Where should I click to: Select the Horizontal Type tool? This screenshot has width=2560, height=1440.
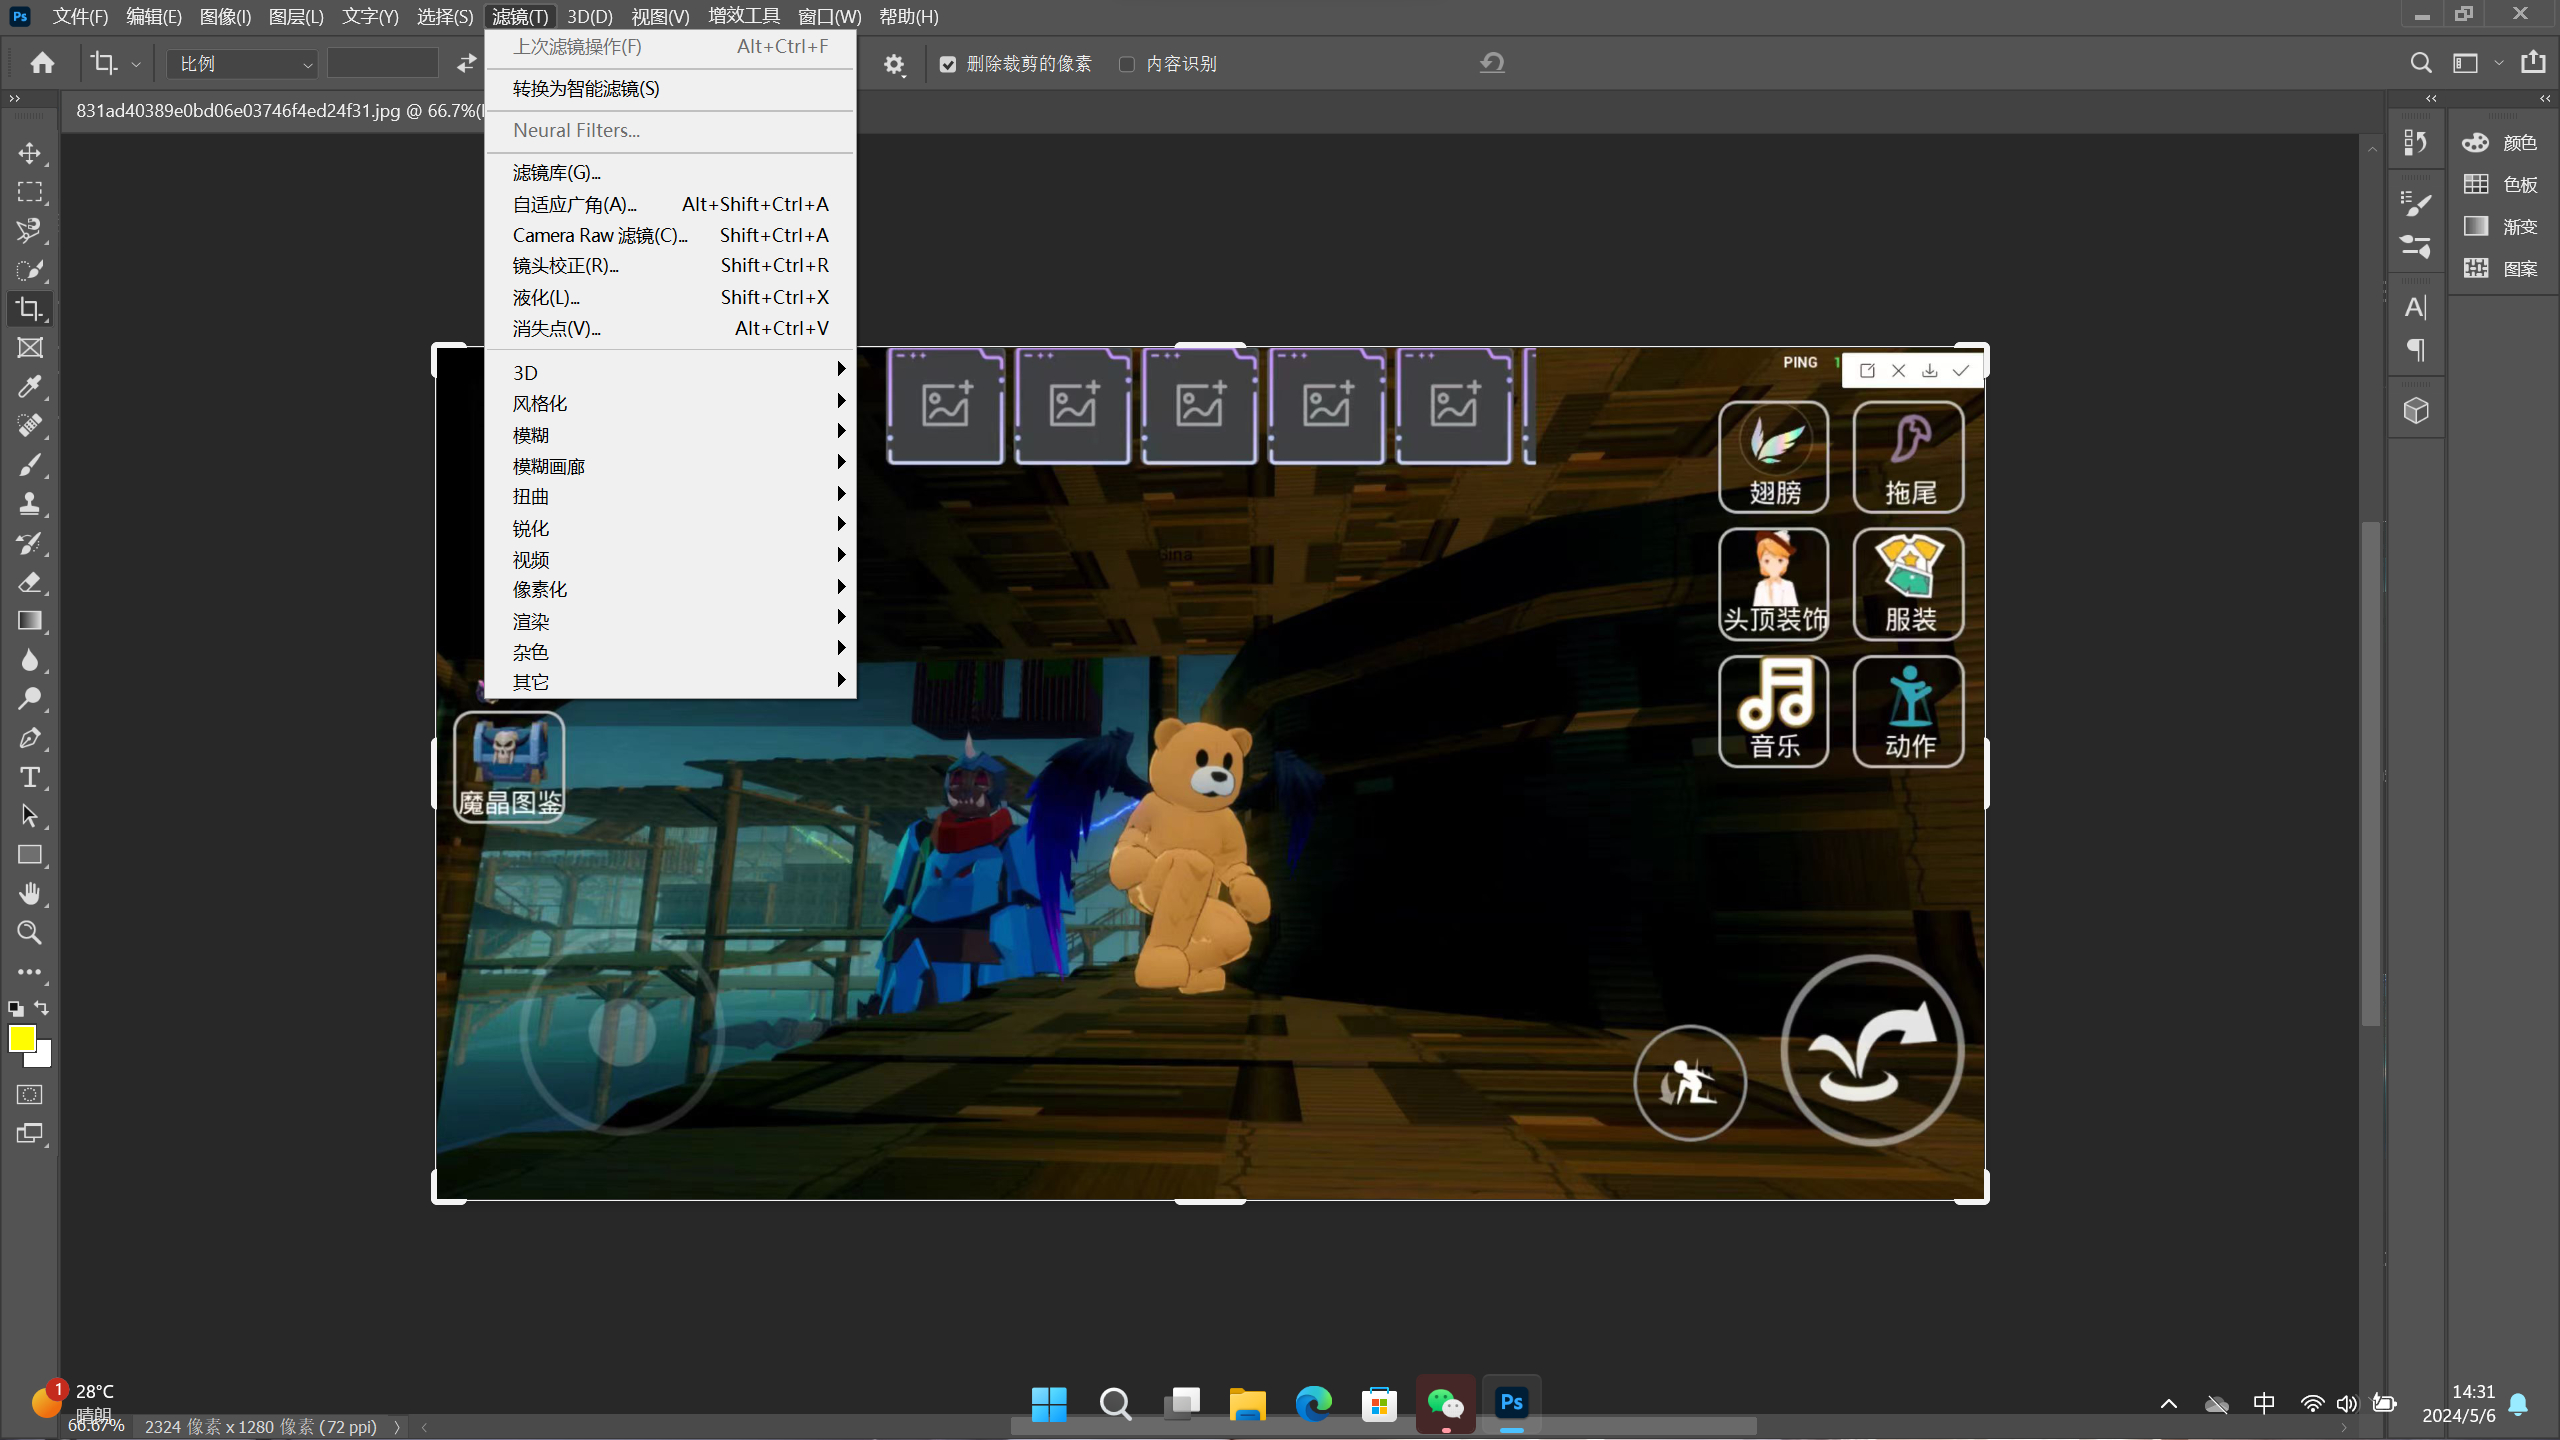[30, 777]
